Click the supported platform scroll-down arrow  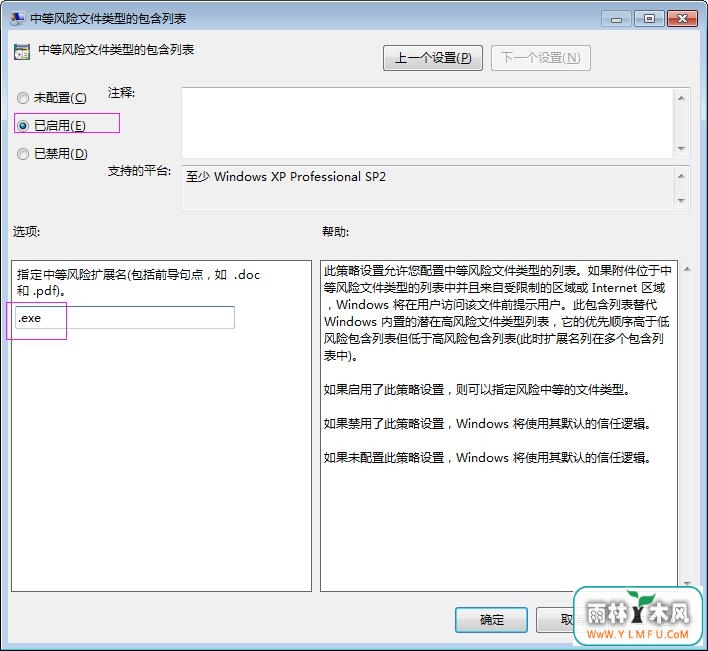681,200
